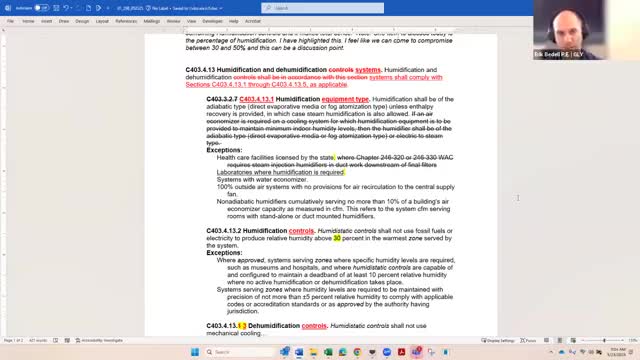640x360 pixels.
Task: Click the Redo icon in title bar
Action: (x=79, y=8)
